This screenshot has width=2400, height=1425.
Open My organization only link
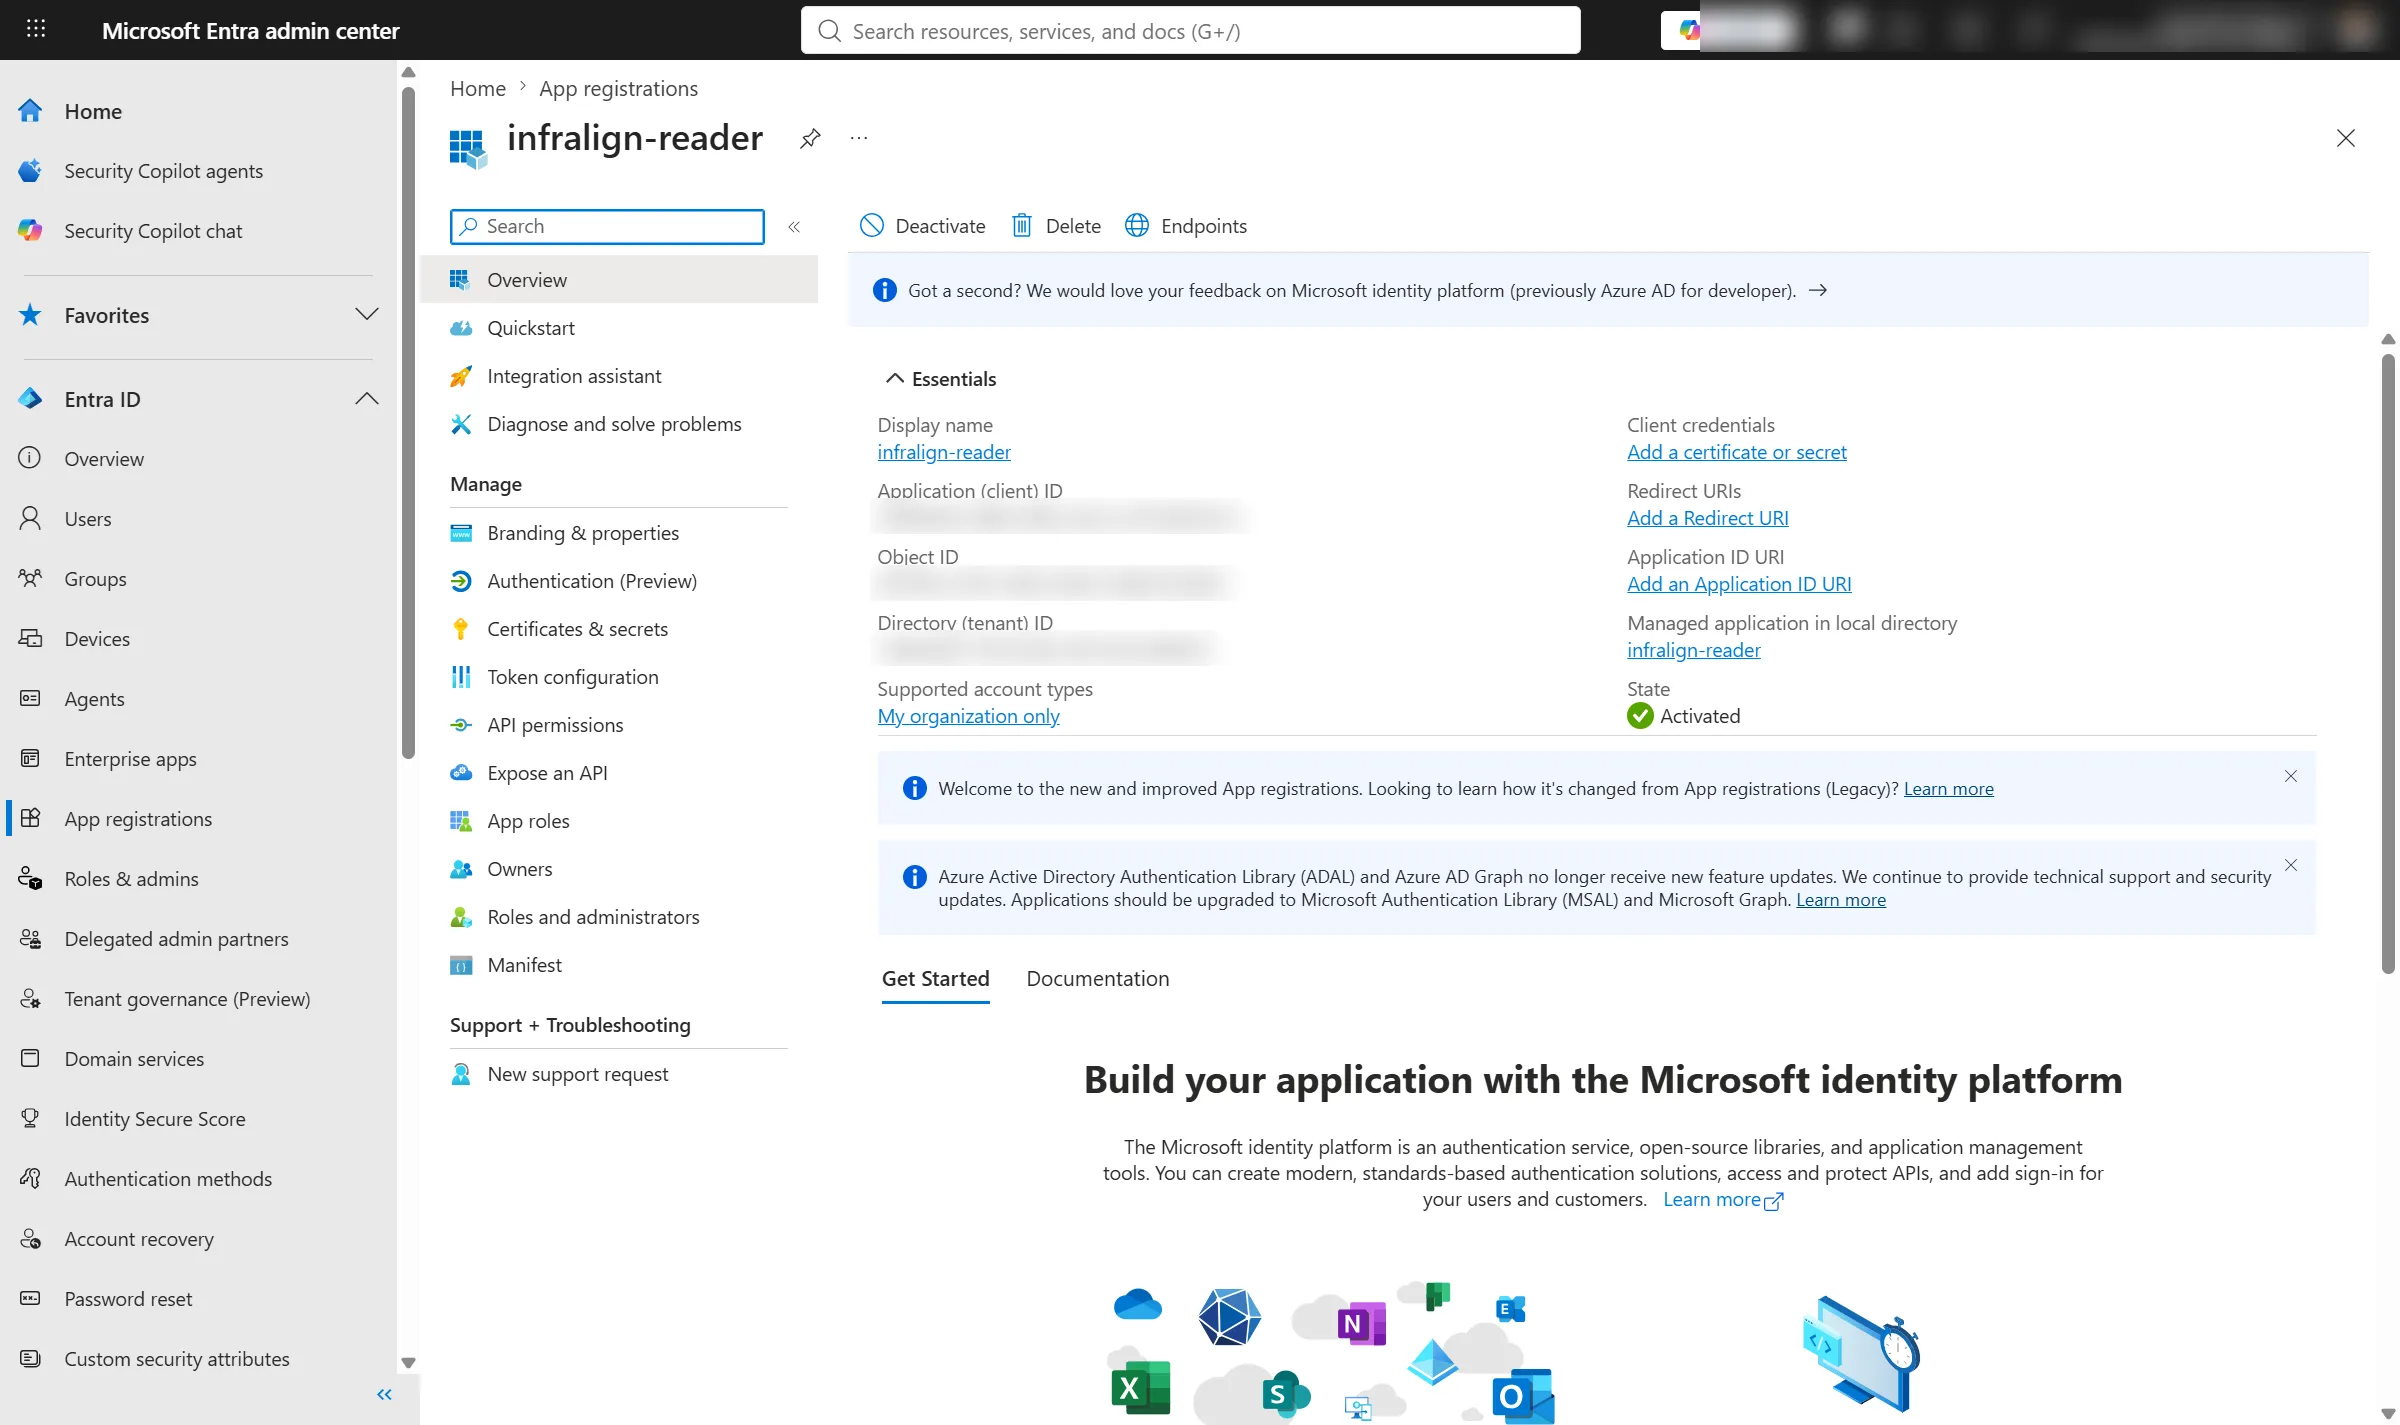click(x=968, y=716)
